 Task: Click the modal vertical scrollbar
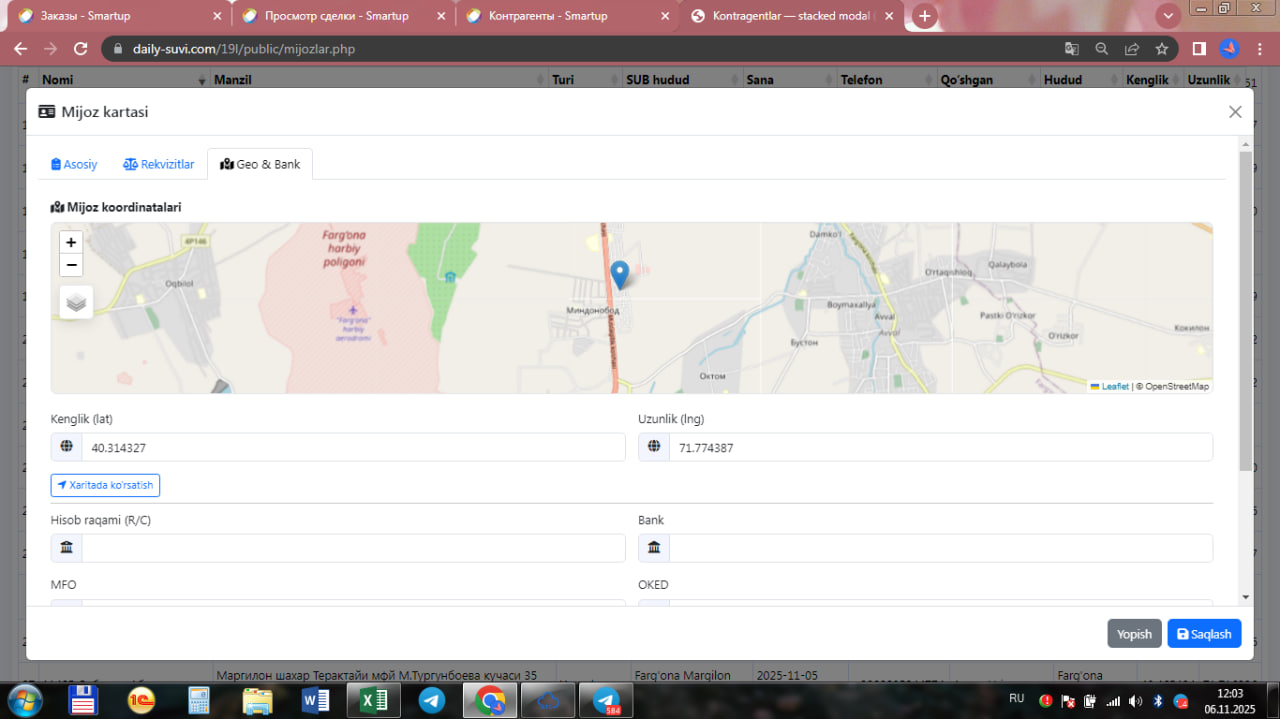tap(1245, 310)
